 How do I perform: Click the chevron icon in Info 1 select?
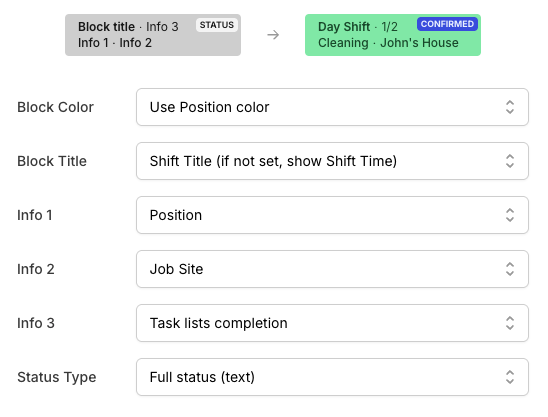[x=510, y=215]
